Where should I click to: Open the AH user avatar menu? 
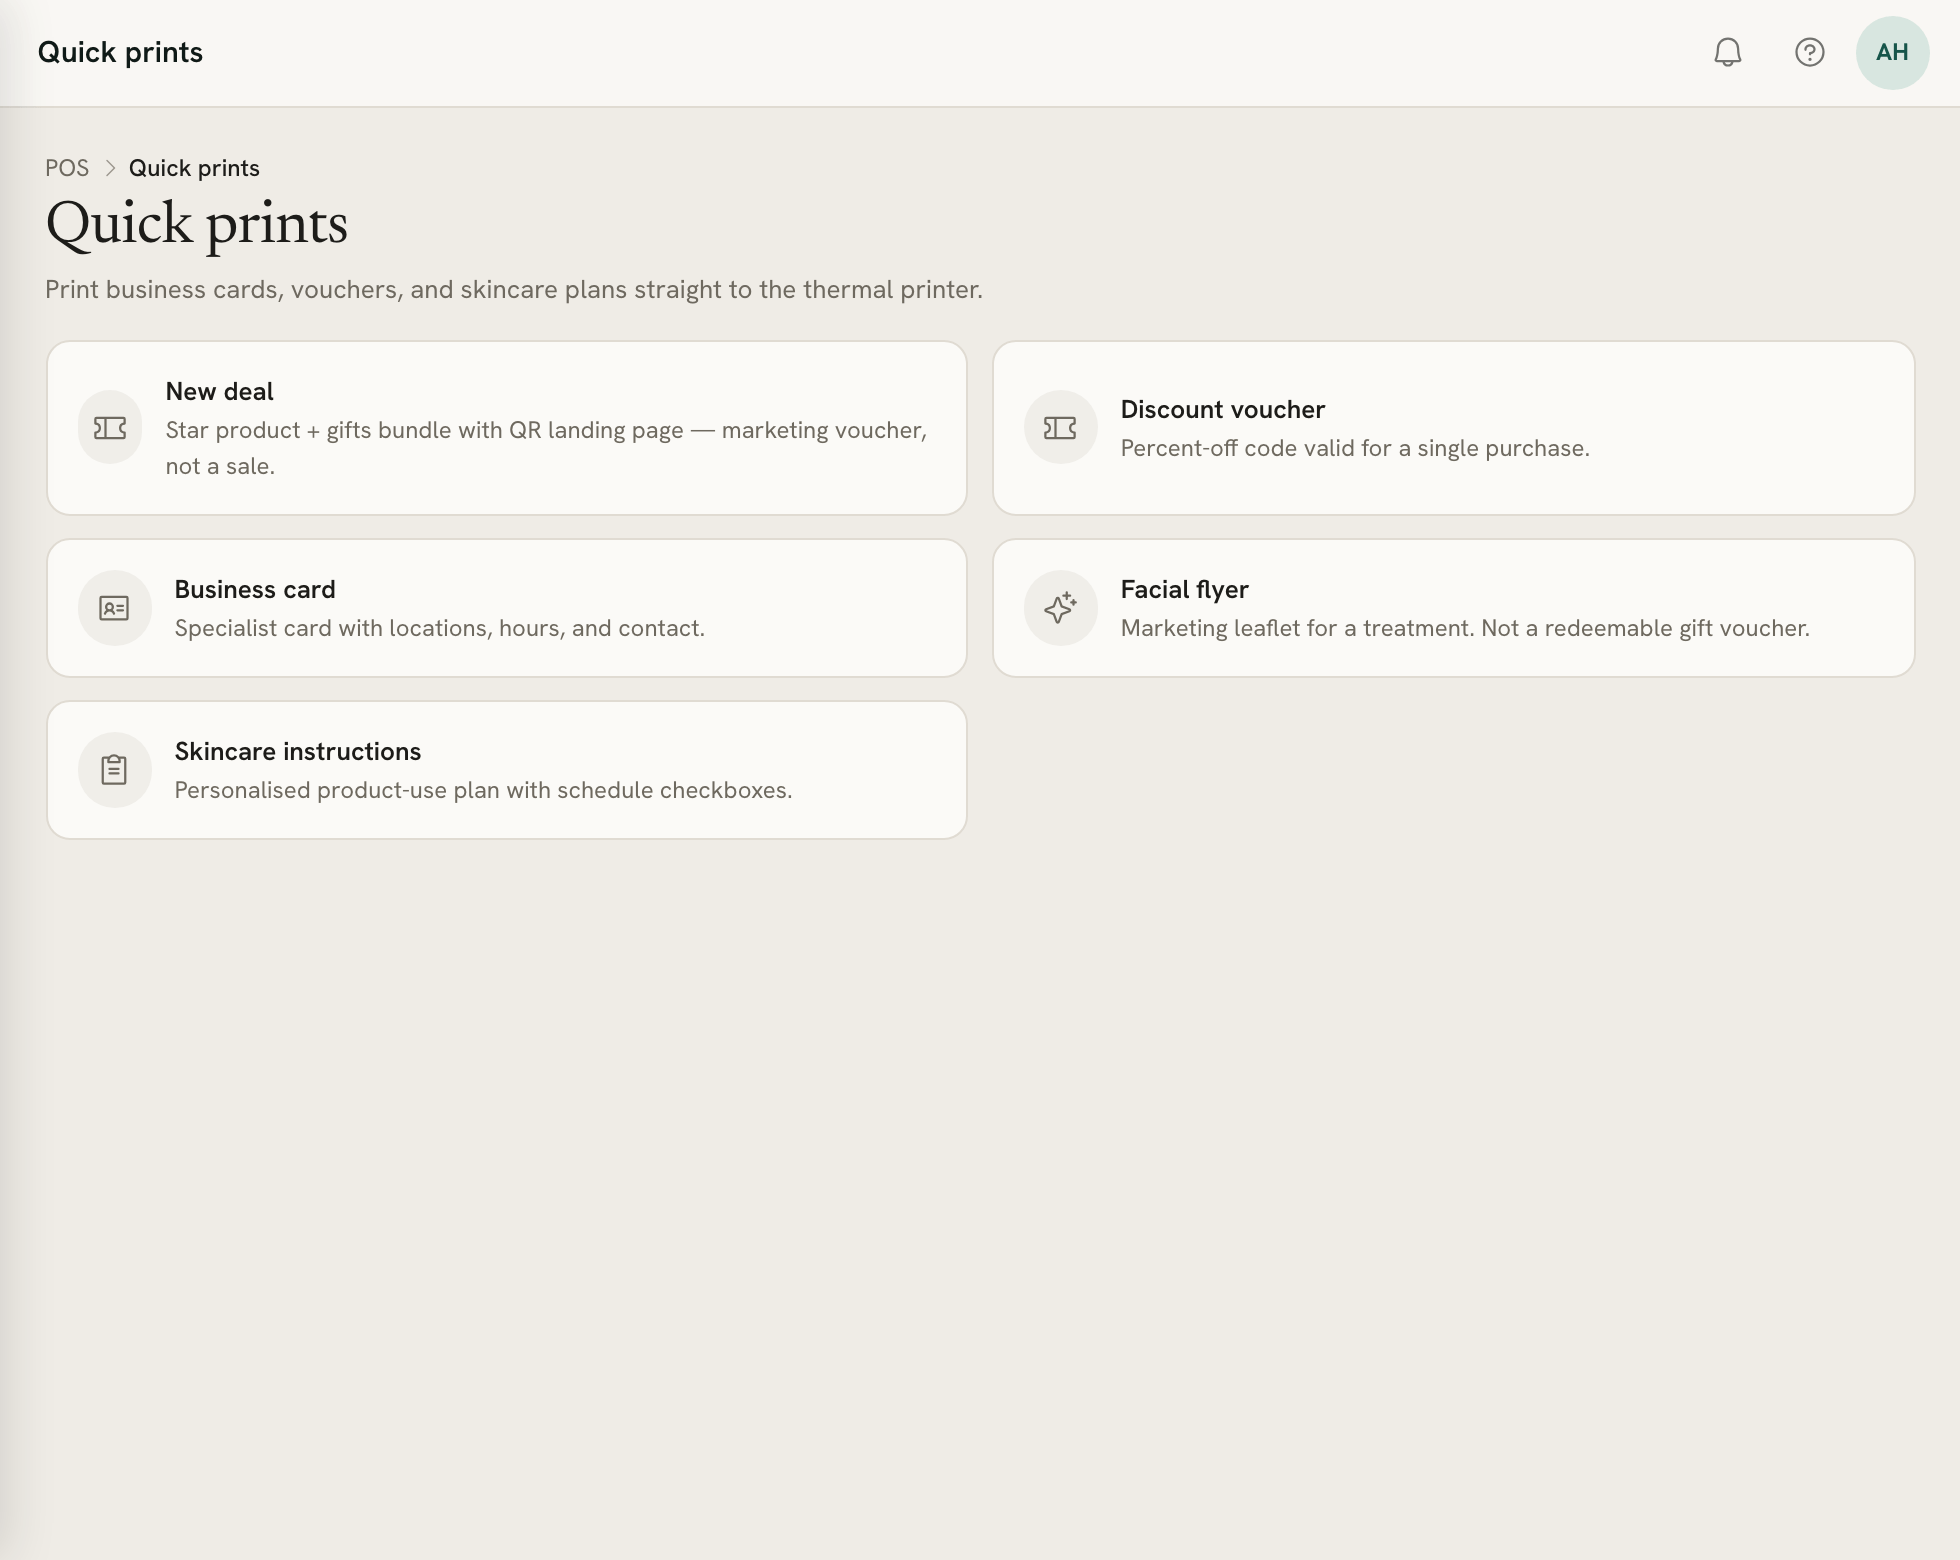coord(1892,52)
